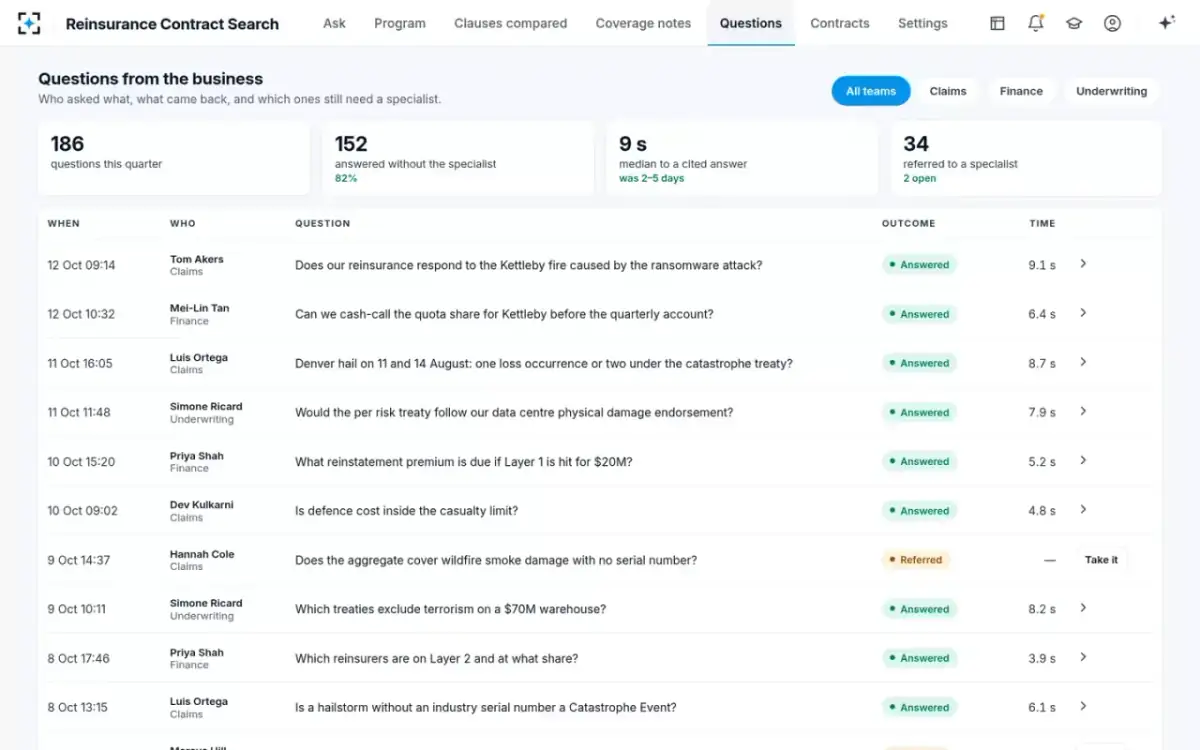Expand the cash-call quota share row chevron
This screenshot has width=1200, height=750.
pos(1083,313)
